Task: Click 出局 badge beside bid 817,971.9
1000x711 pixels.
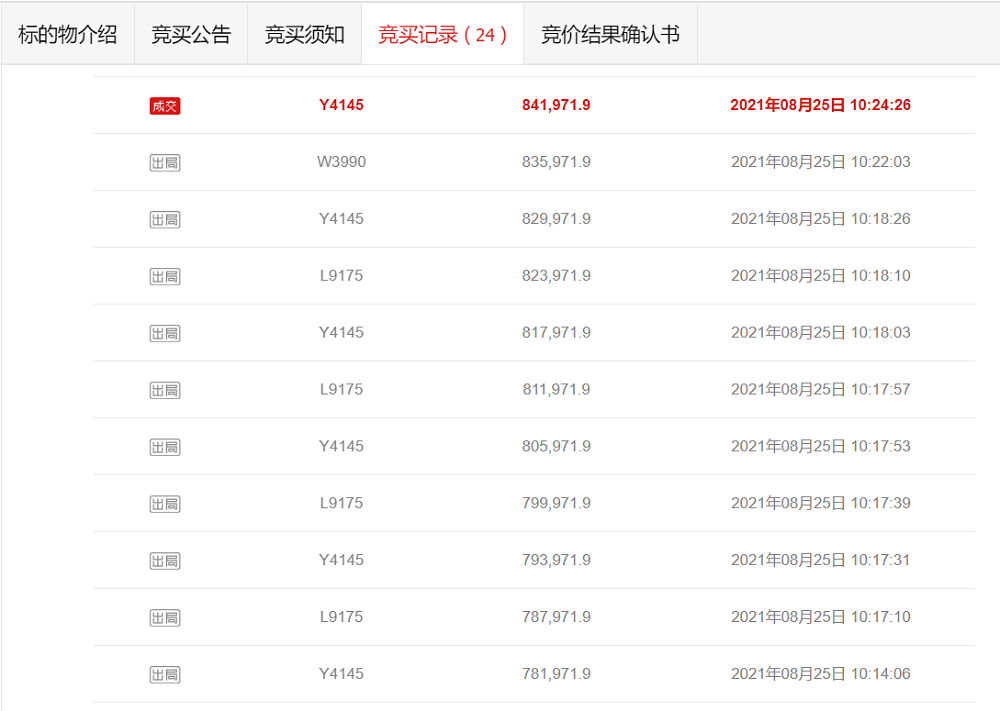Action: click(x=165, y=333)
